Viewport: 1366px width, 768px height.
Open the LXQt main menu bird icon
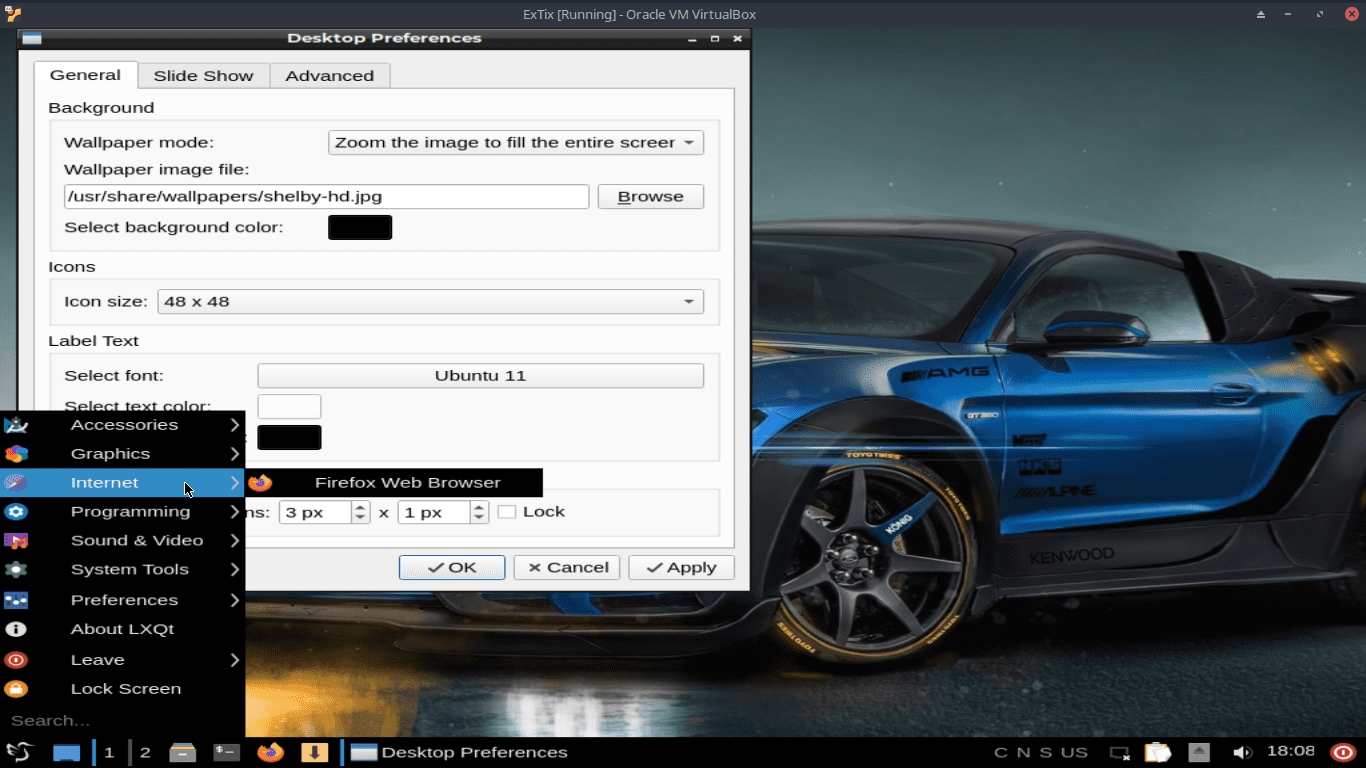(x=18, y=752)
